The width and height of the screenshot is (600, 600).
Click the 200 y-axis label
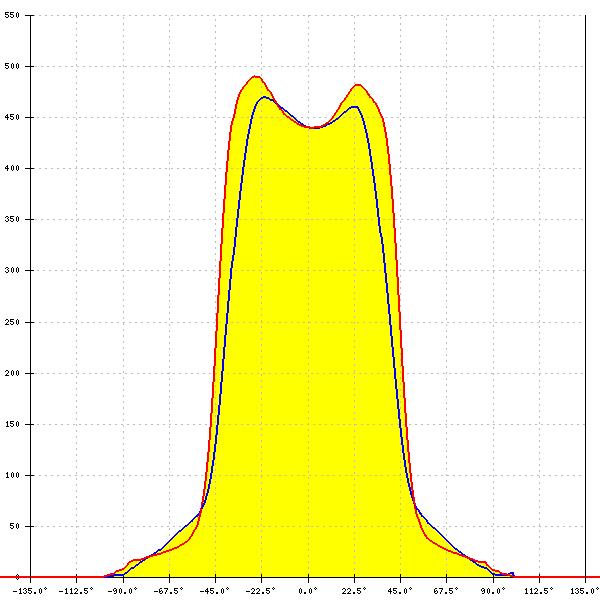(x=12, y=373)
